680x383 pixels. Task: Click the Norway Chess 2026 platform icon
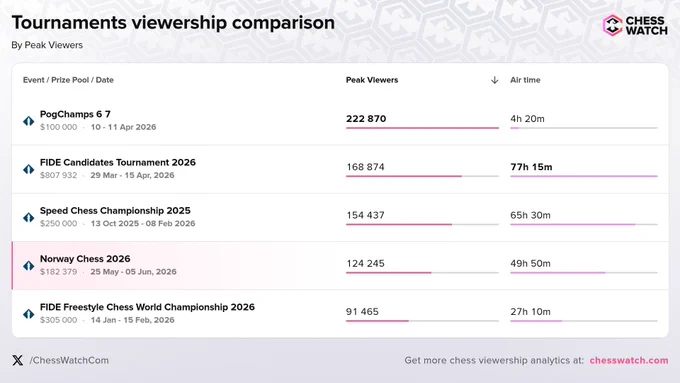click(x=29, y=265)
